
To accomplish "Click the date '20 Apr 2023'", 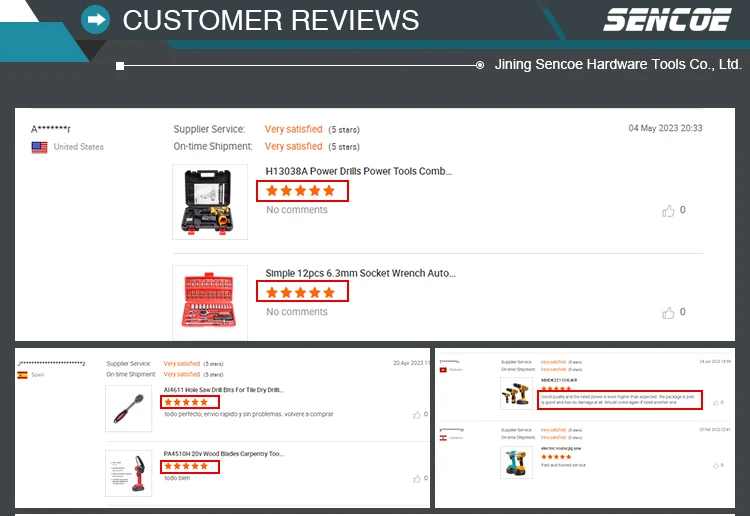I will [x=411, y=363].
